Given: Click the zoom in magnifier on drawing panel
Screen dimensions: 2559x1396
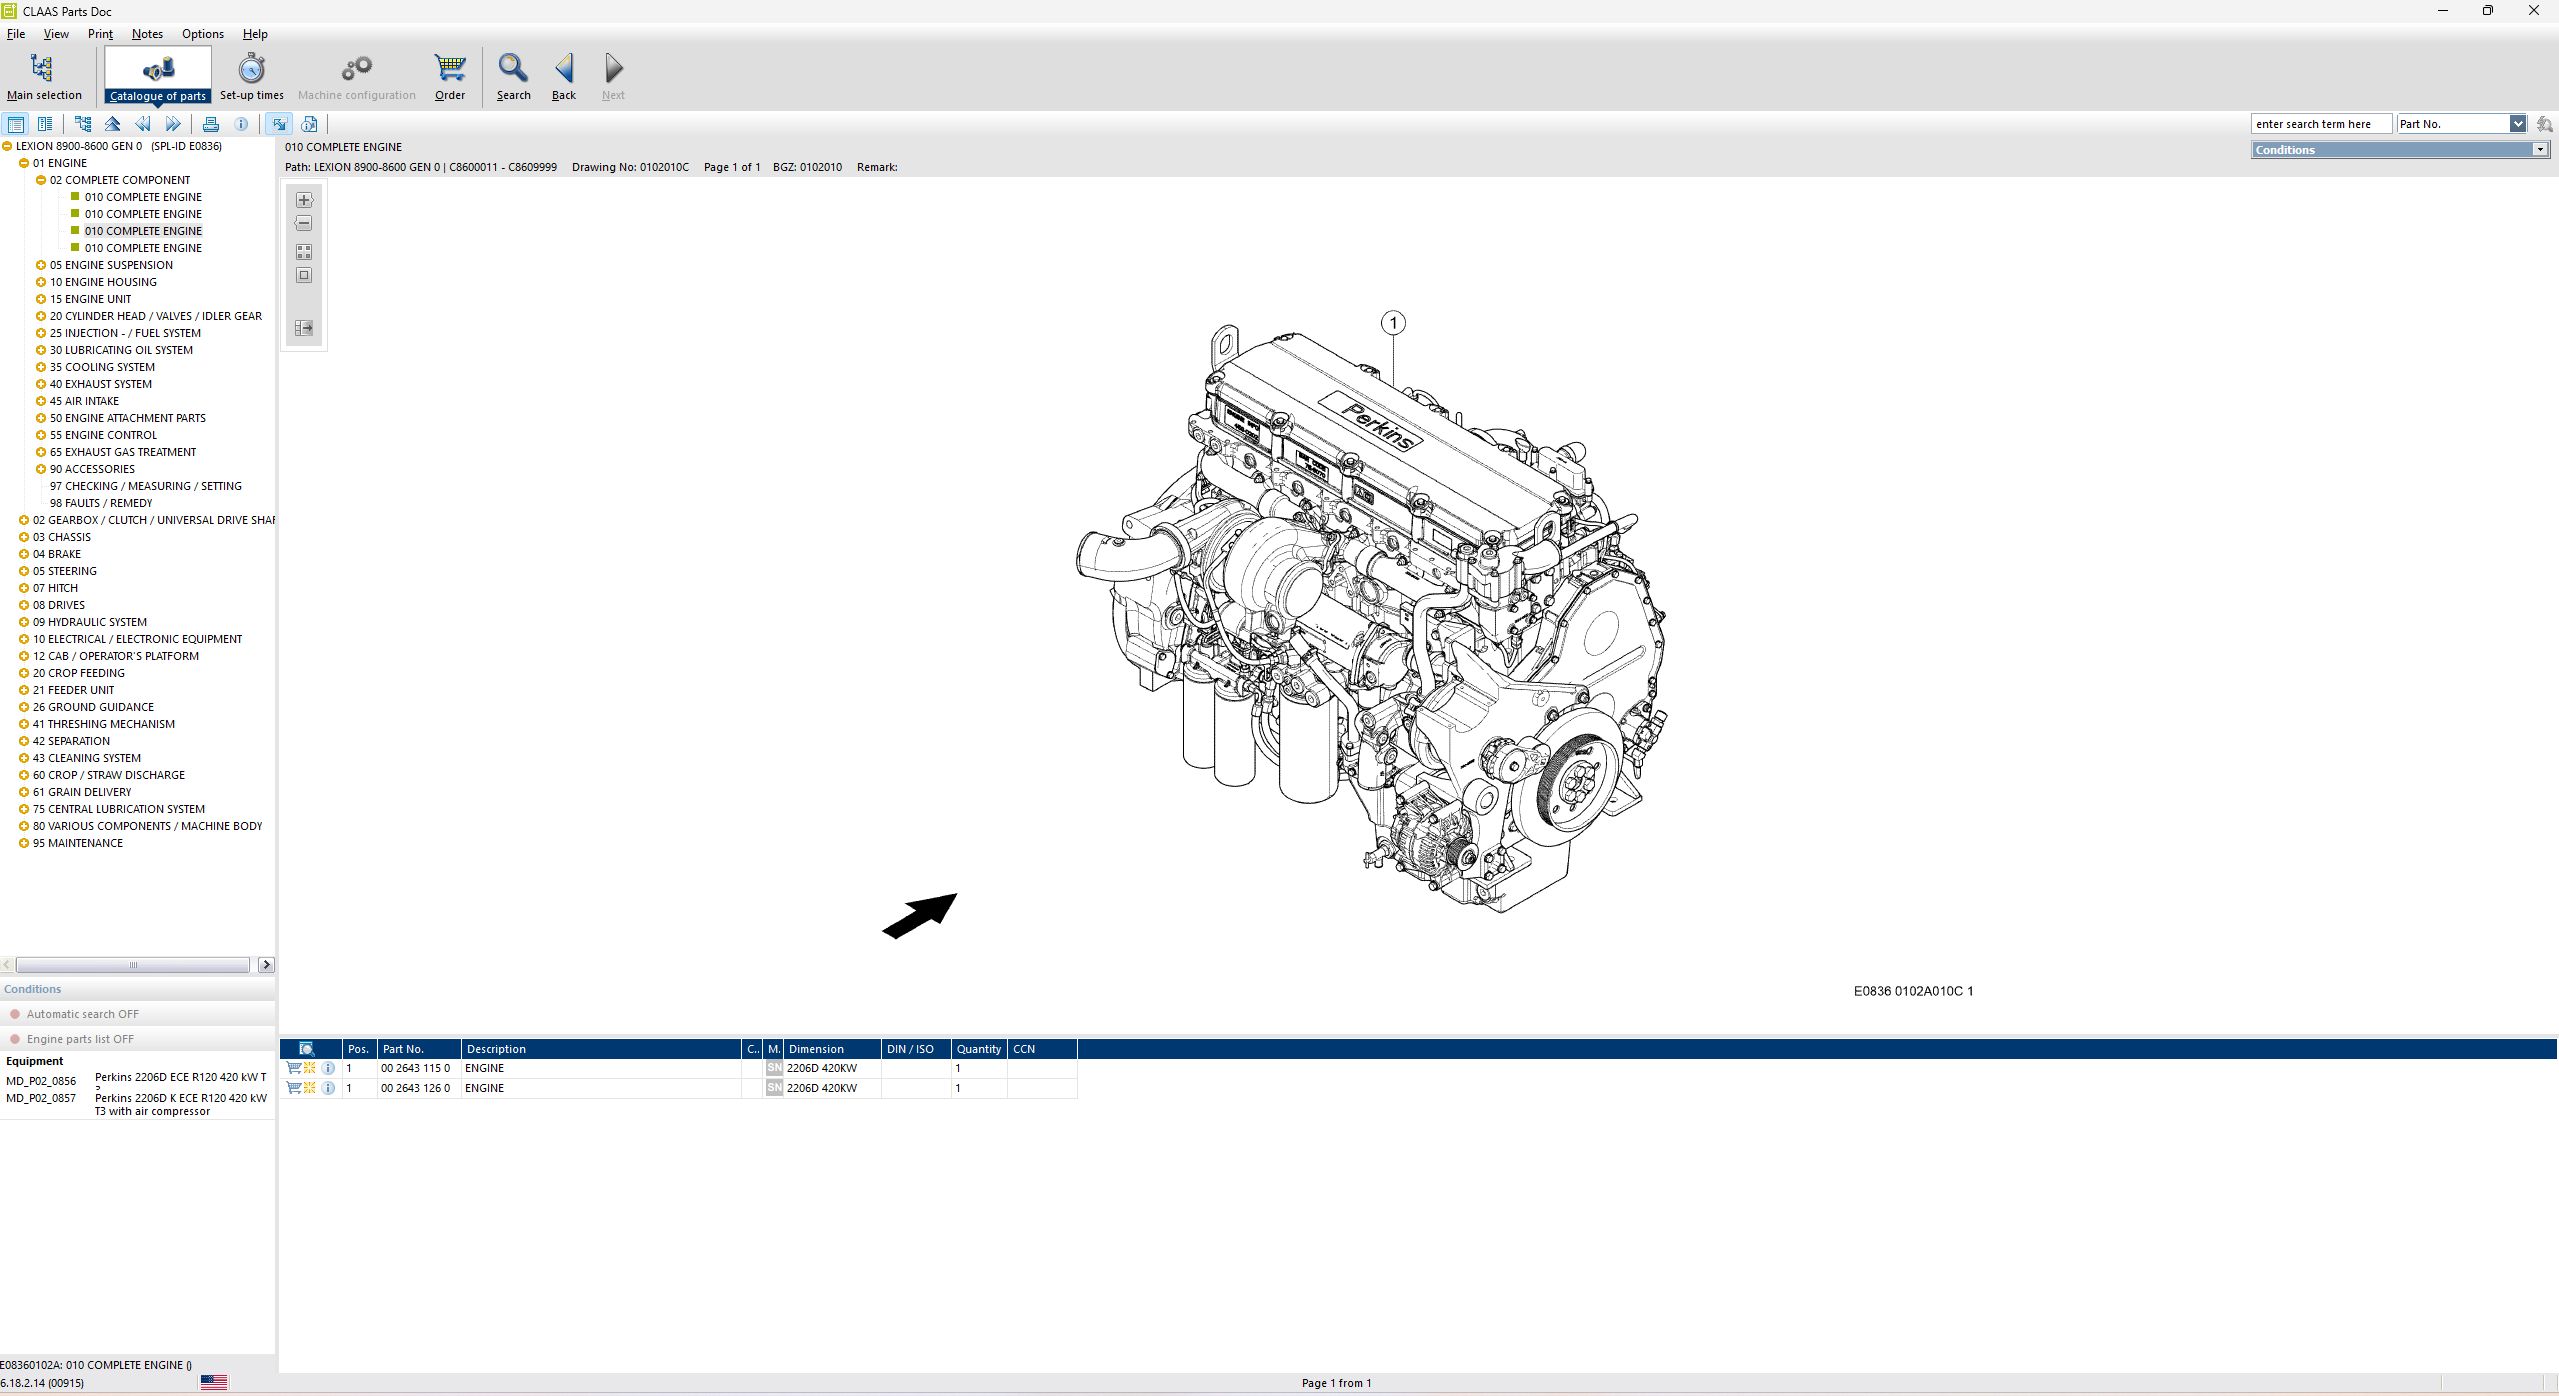Looking at the screenshot, I should pos(303,199).
